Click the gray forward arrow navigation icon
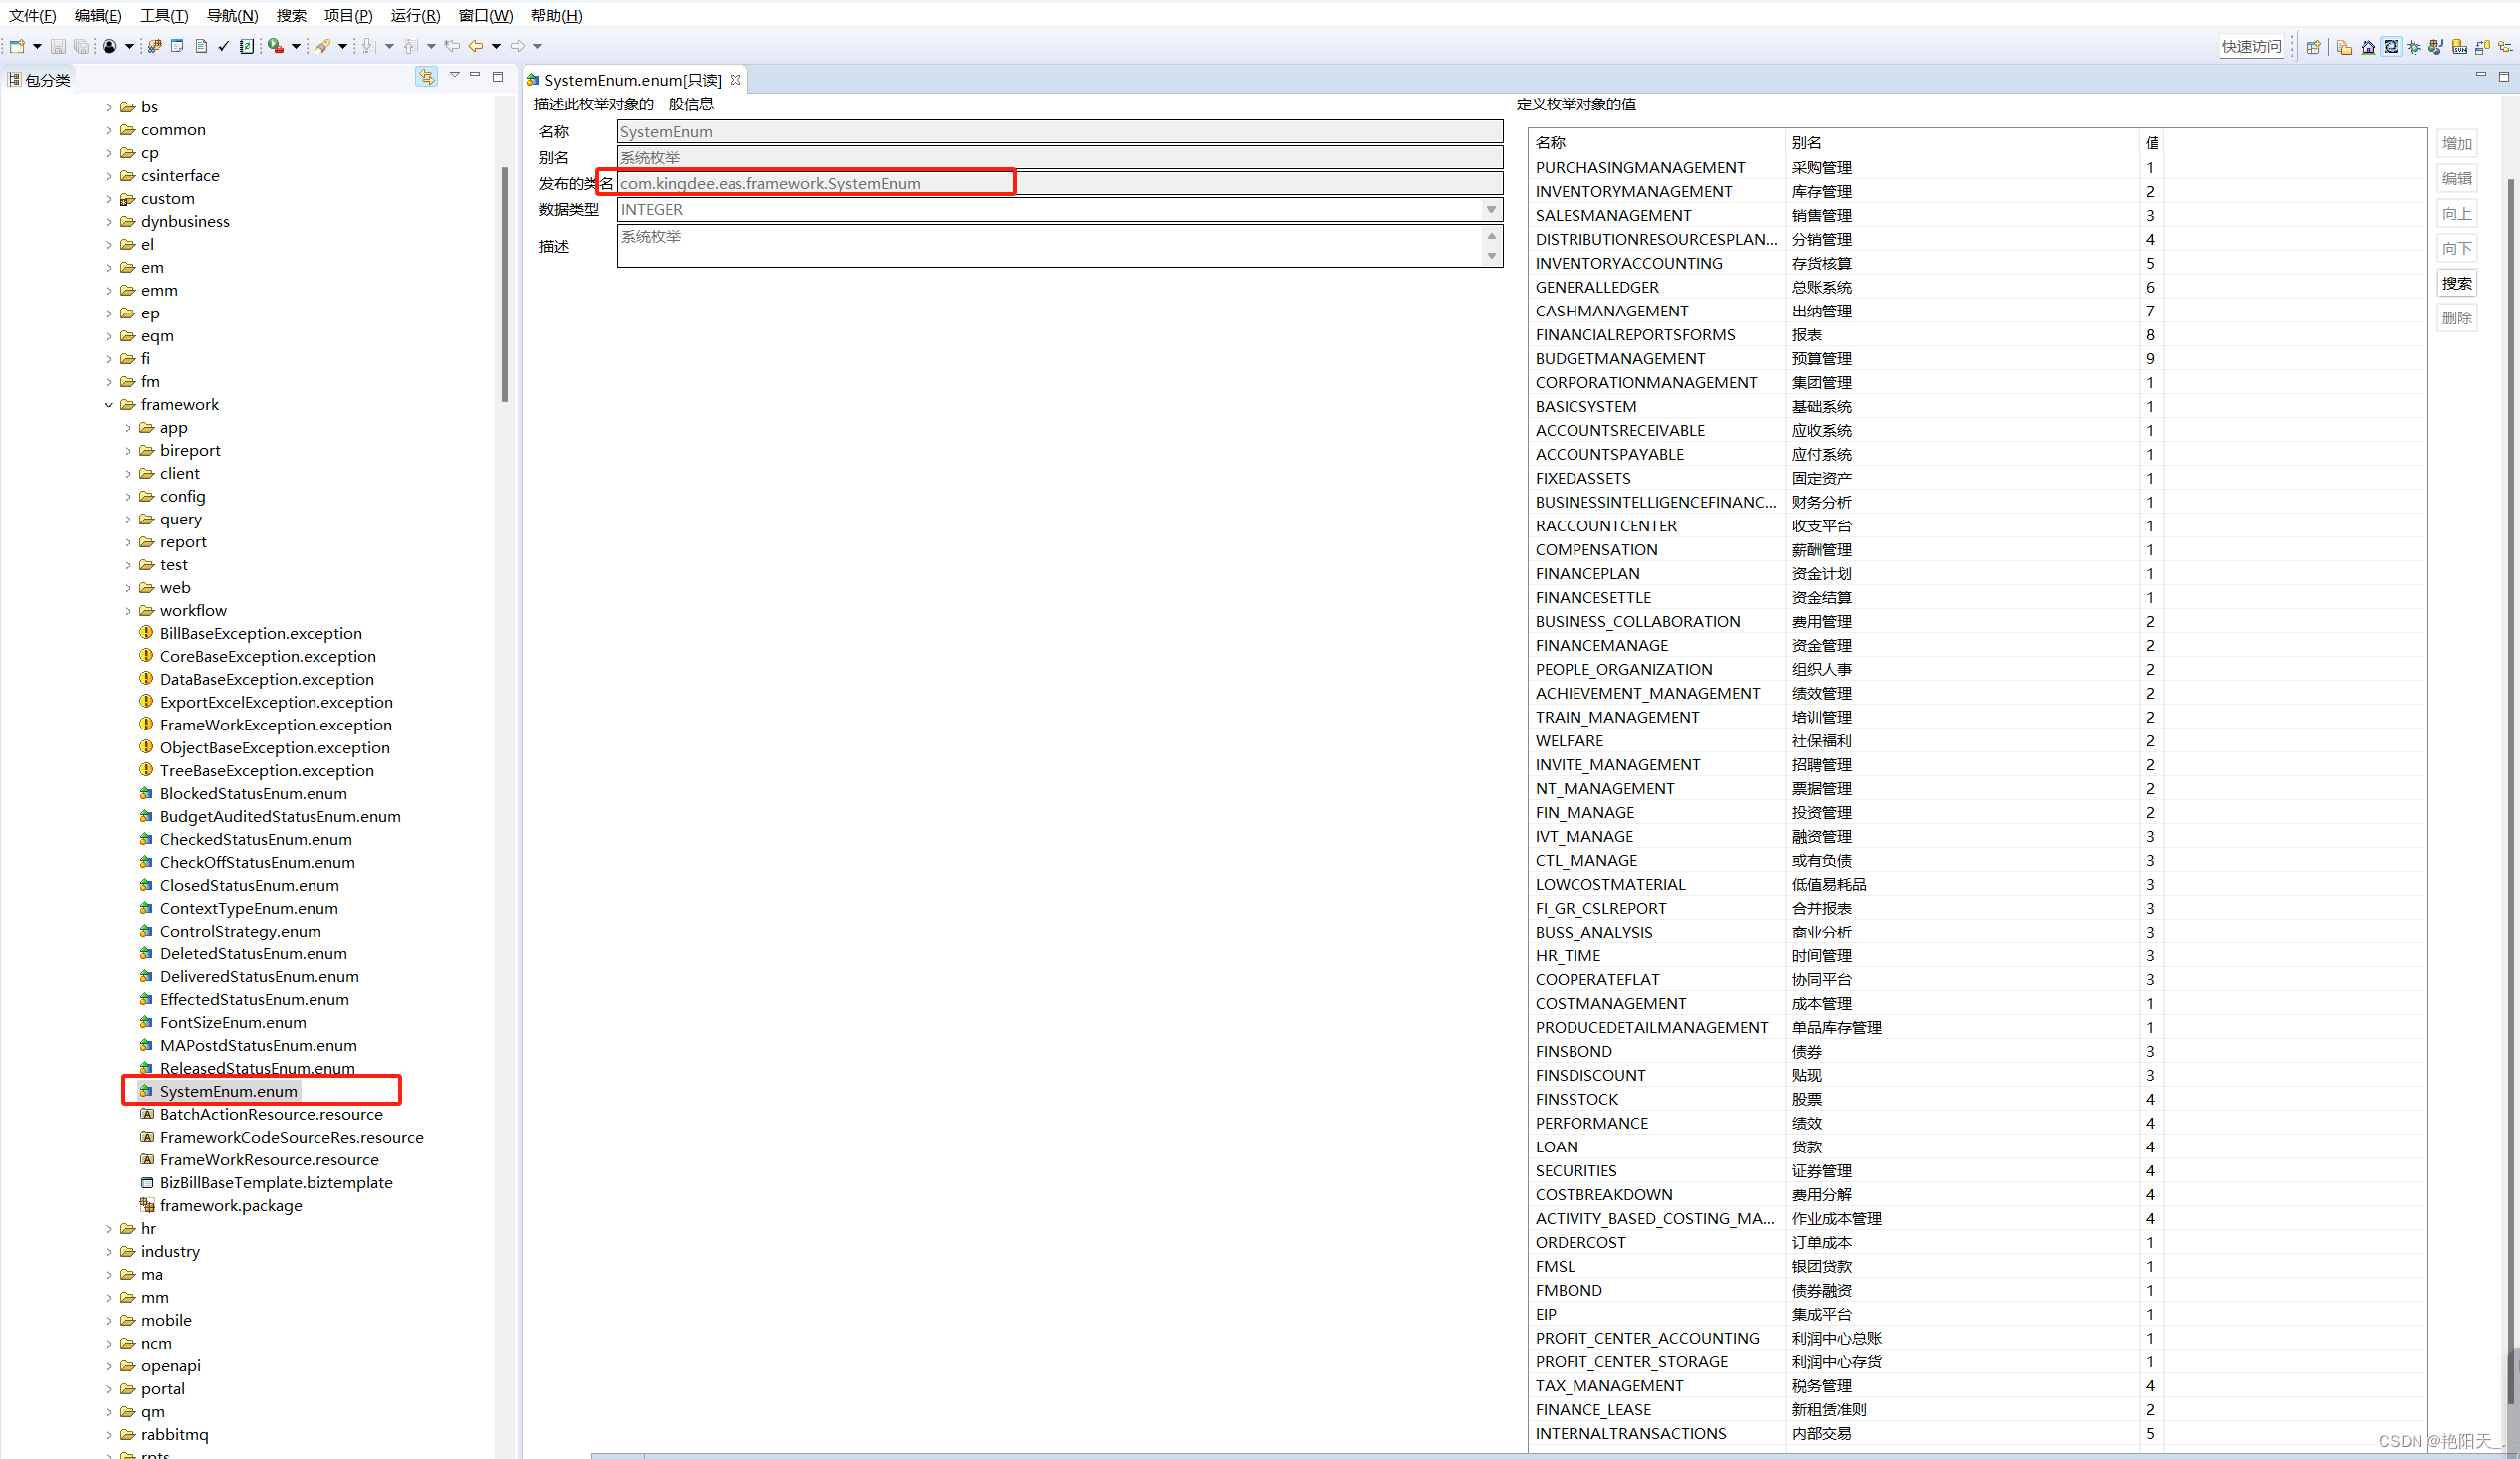 pyautogui.click(x=517, y=46)
